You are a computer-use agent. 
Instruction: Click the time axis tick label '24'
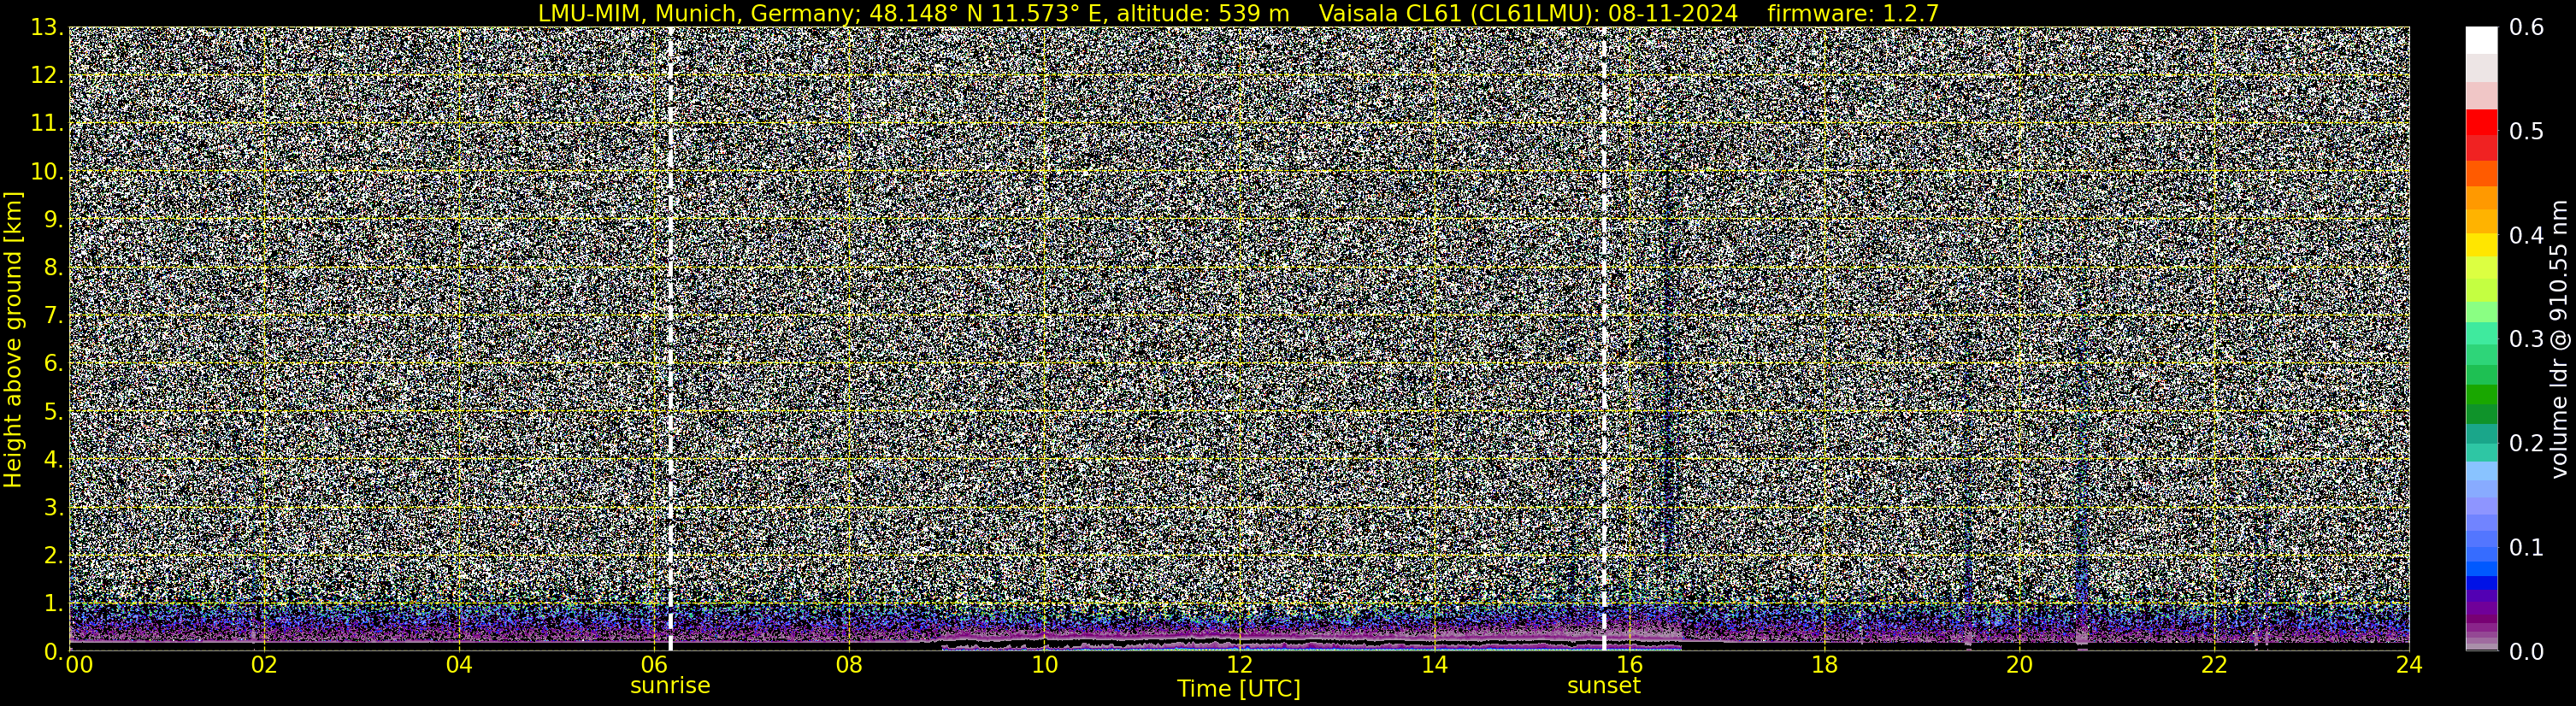click(2409, 665)
